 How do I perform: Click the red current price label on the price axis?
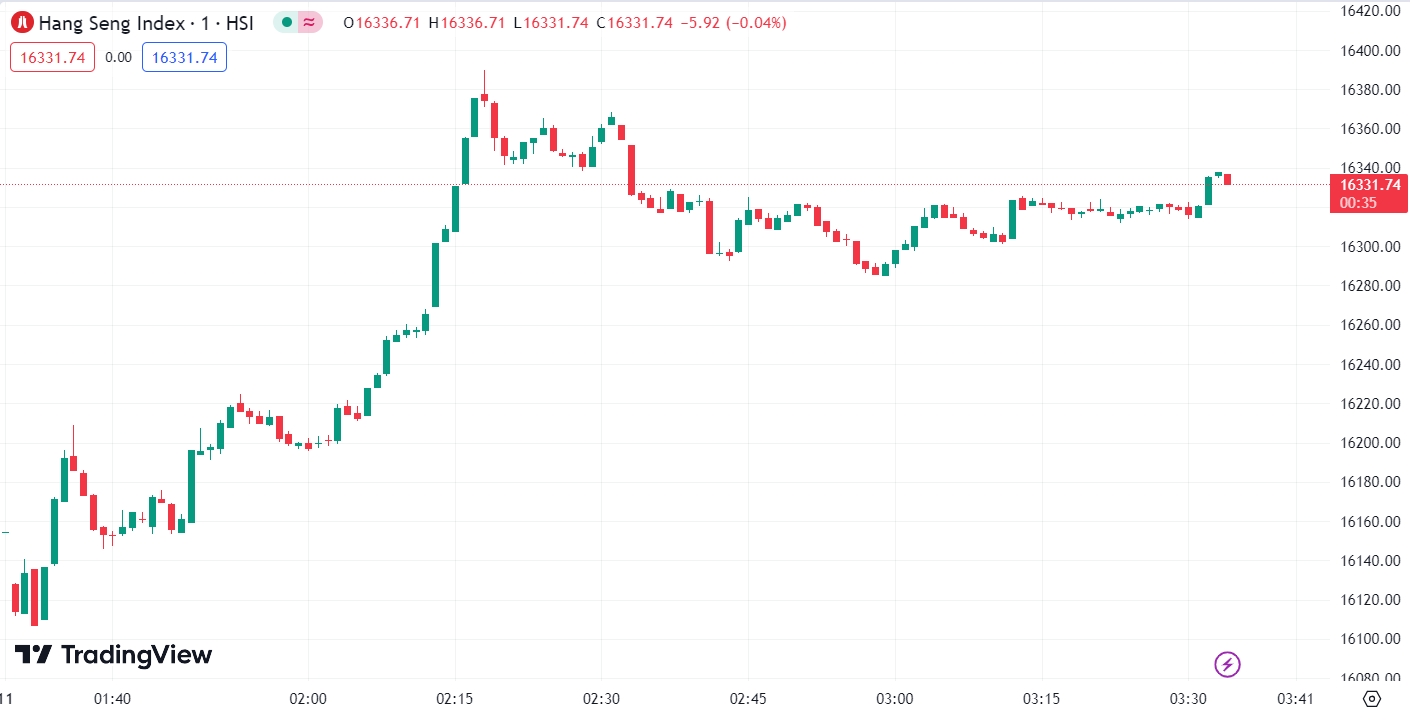tap(1369, 185)
